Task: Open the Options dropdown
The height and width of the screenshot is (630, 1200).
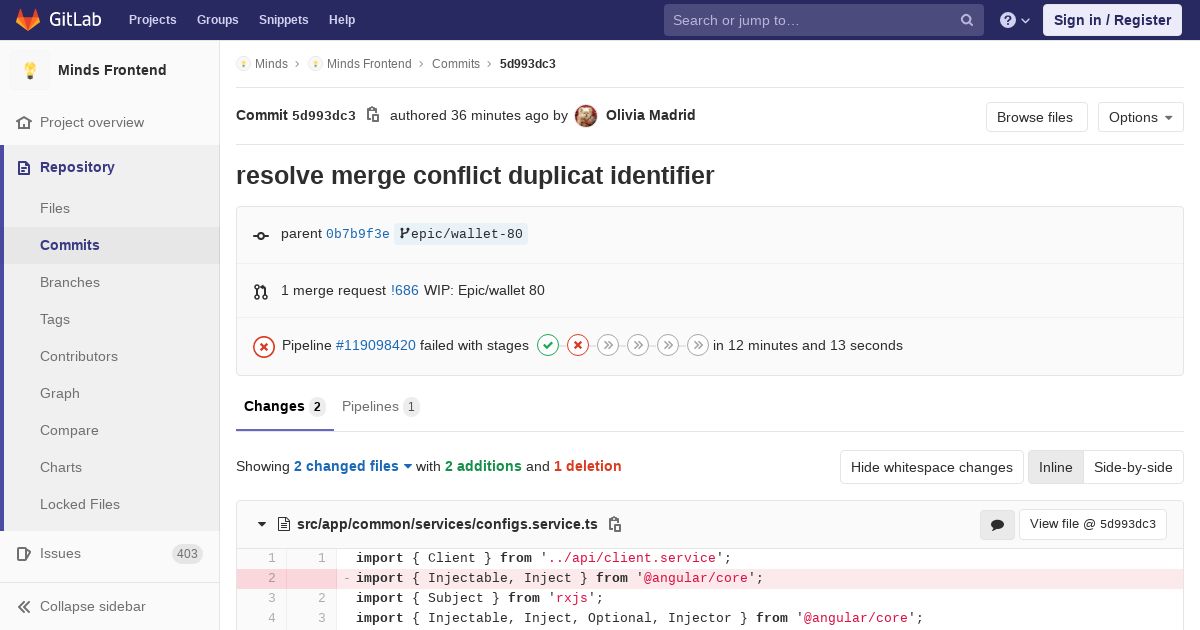Action: coord(1140,117)
